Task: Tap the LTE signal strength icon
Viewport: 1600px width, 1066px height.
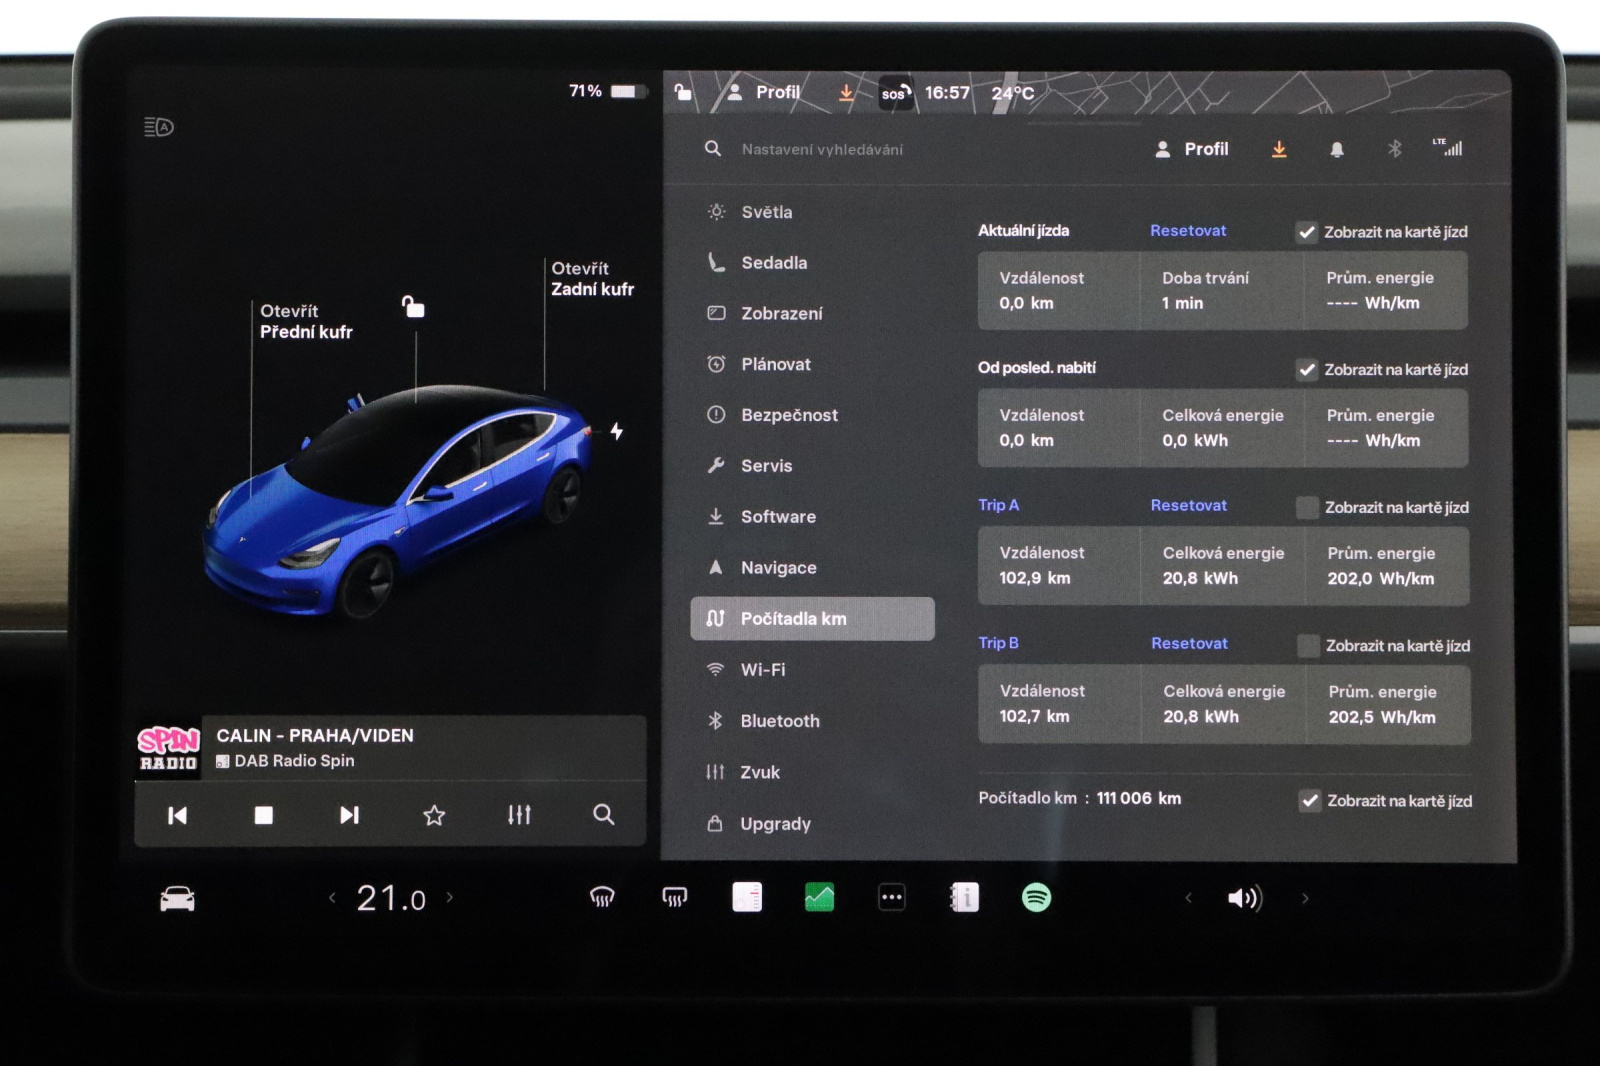Action: (x=1448, y=148)
